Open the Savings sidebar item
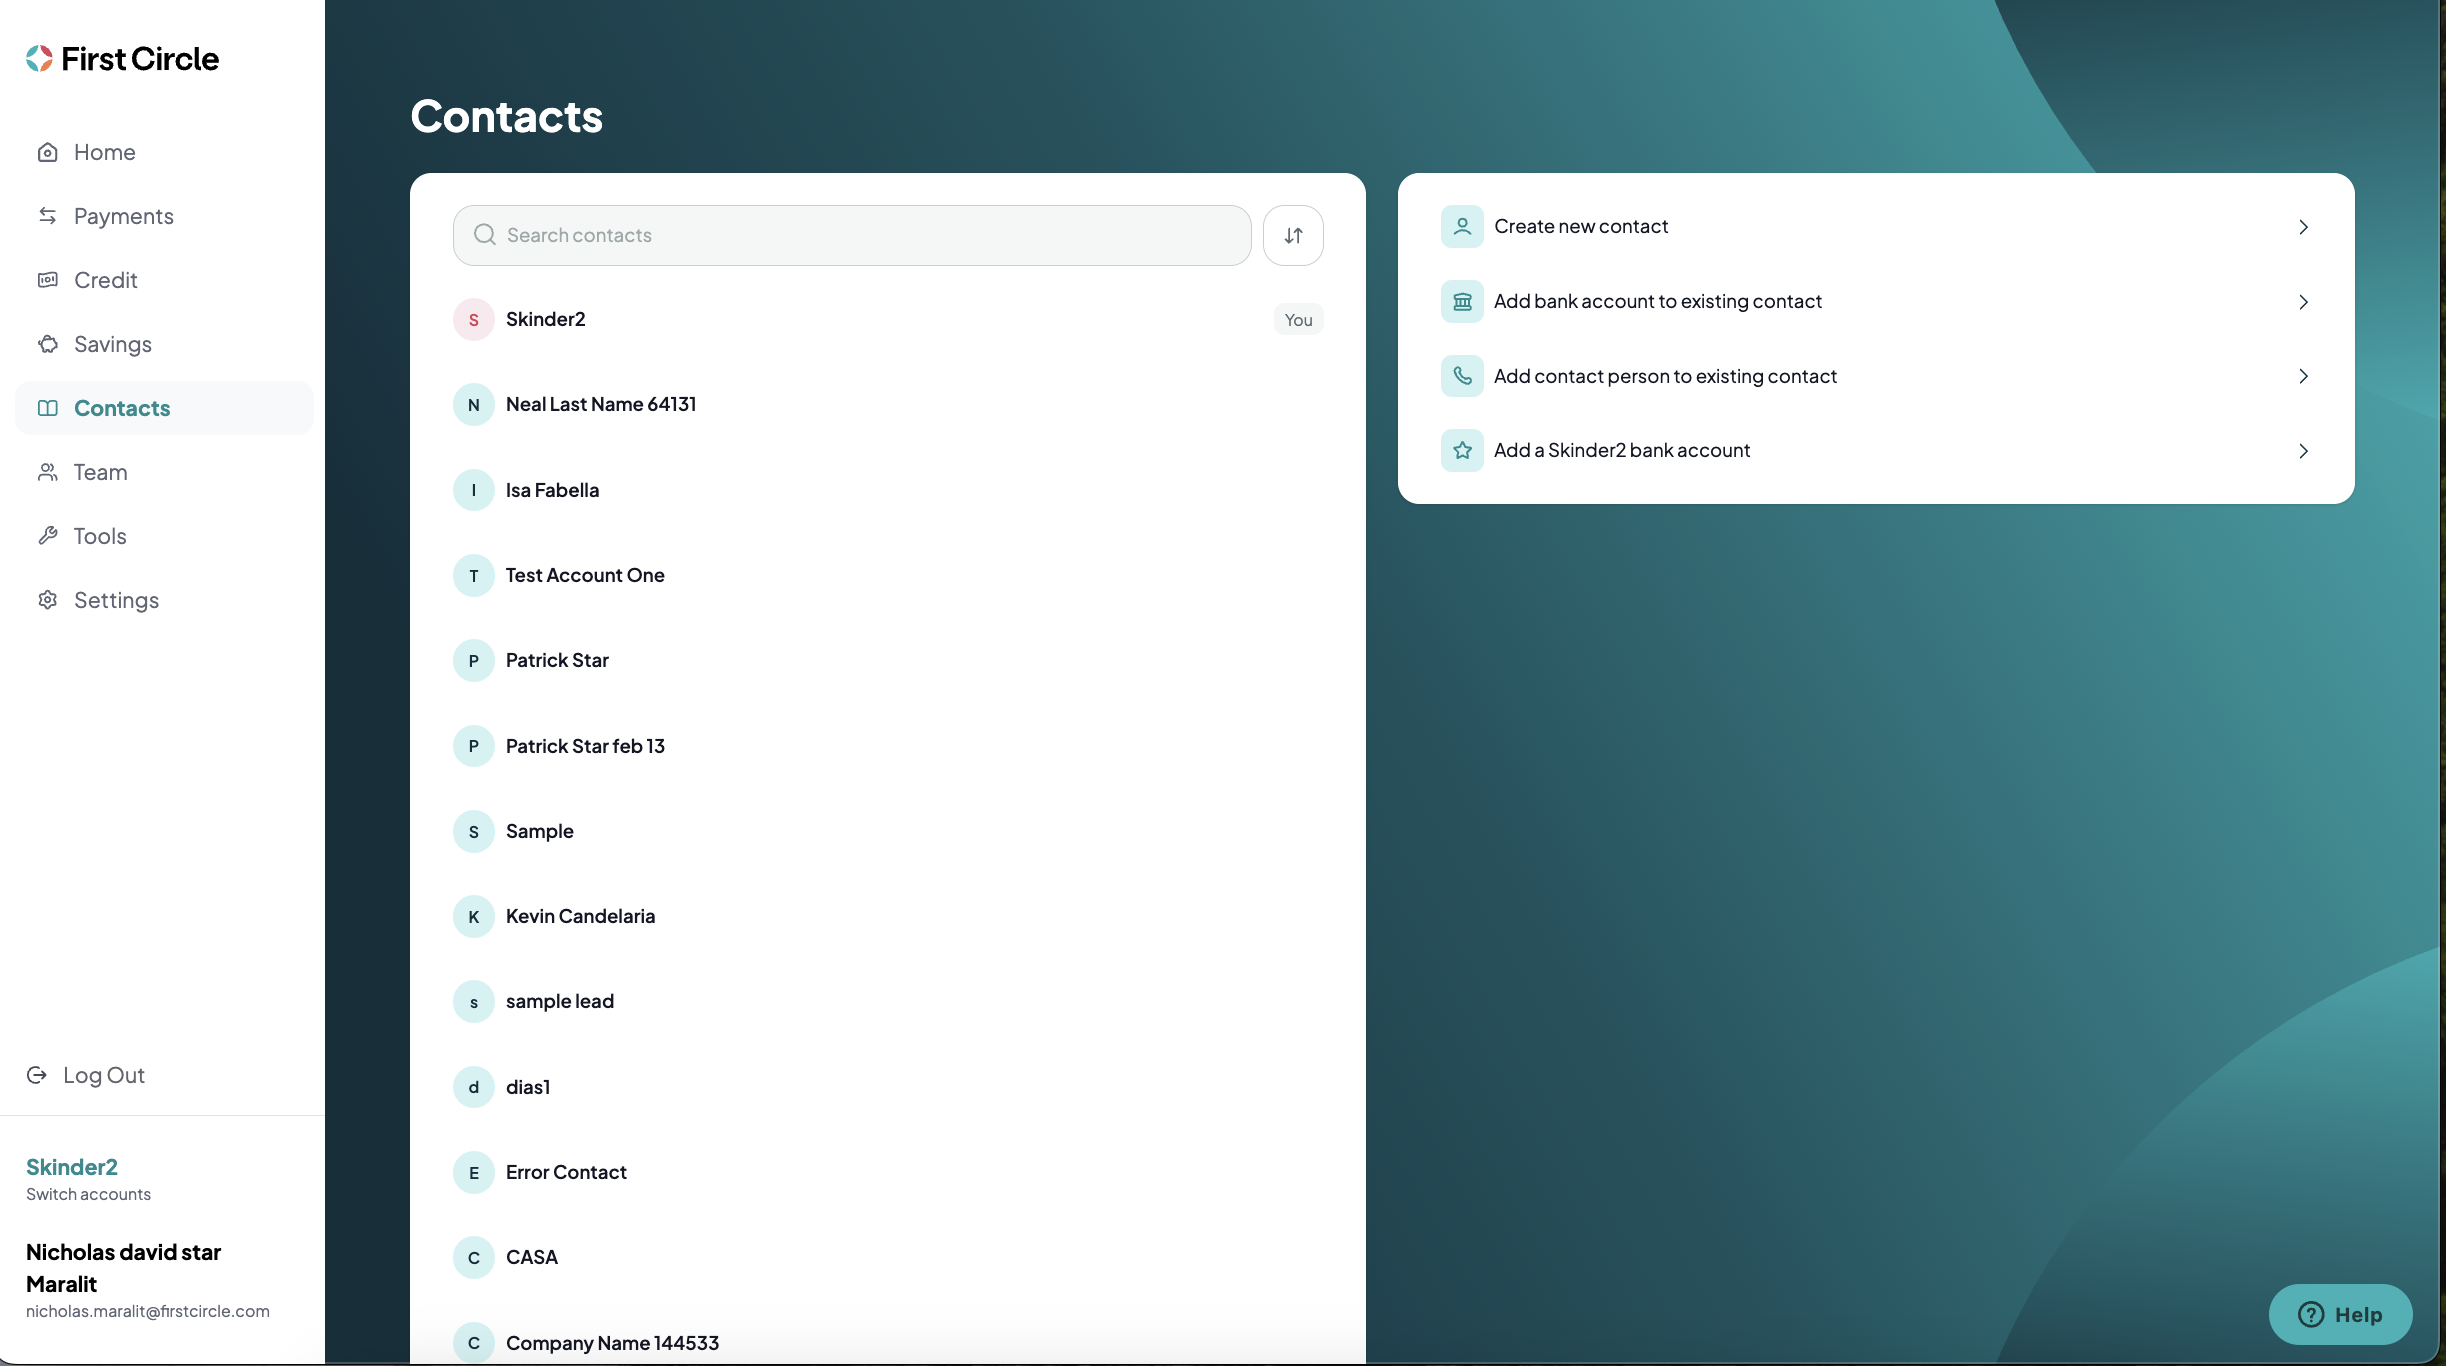Image resolution: width=2446 pixels, height=1366 pixels. click(x=112, y=344)
